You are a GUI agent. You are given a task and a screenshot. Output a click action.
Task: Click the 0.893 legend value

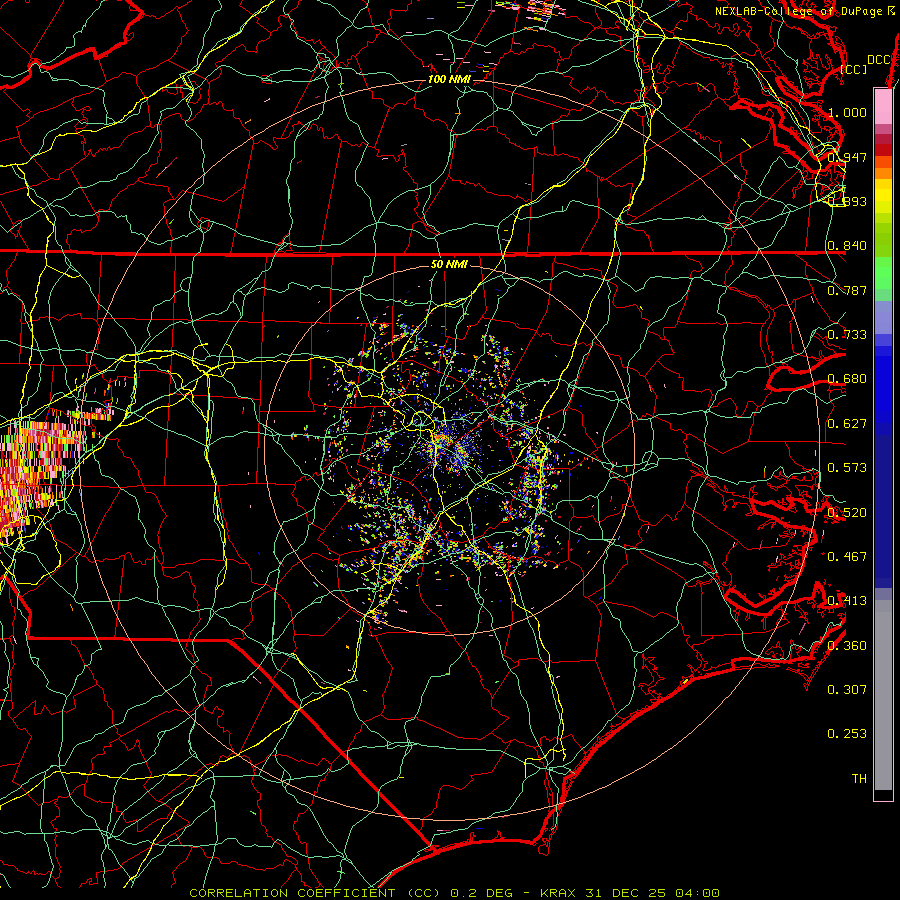847,201
